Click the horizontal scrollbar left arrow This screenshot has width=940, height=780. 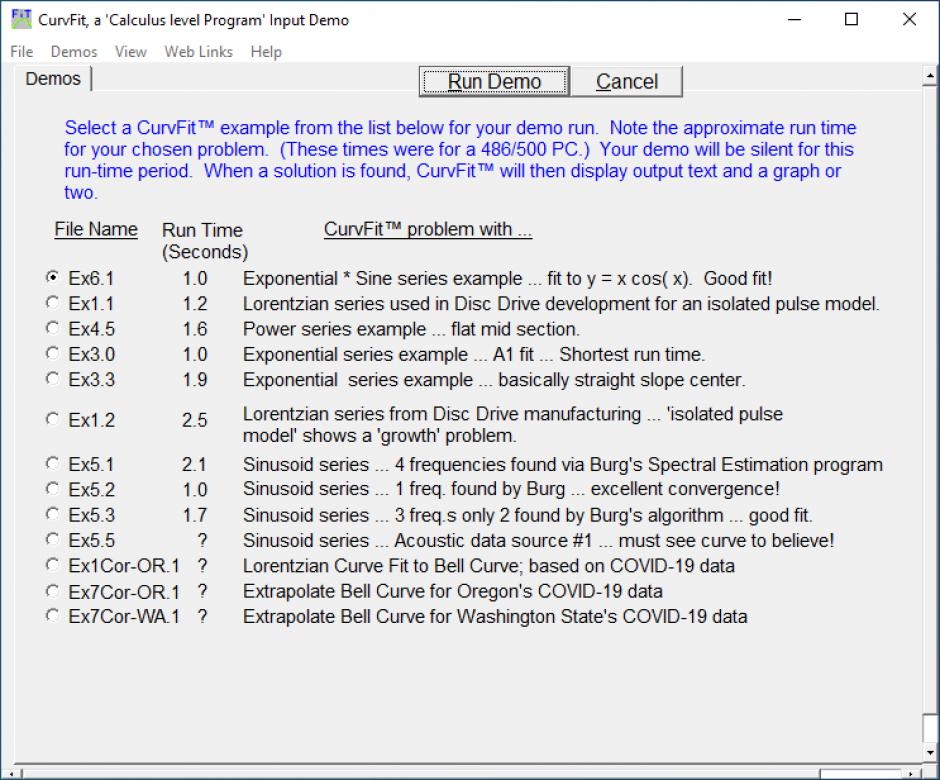tap(11, 774)
